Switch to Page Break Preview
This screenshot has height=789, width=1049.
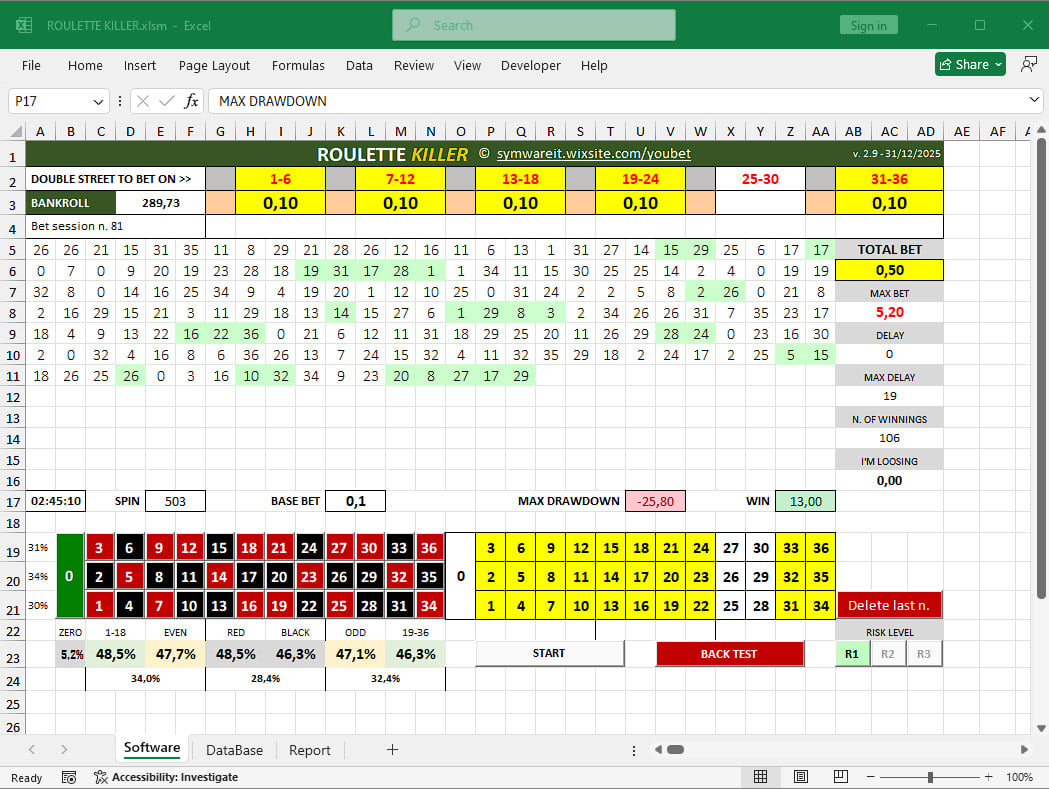tap(841, 776)
